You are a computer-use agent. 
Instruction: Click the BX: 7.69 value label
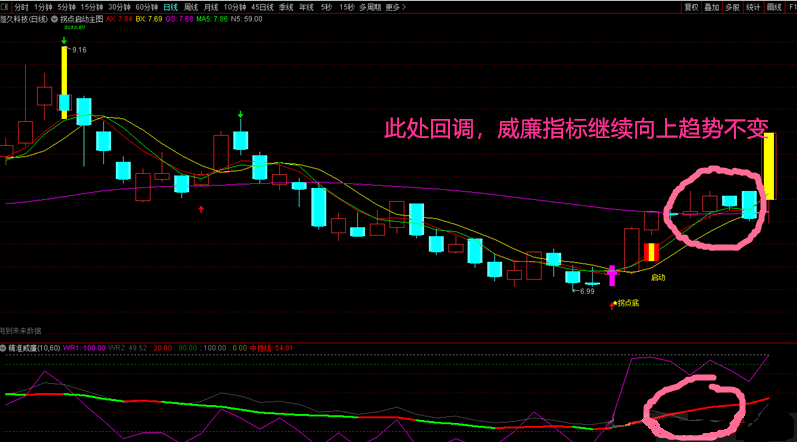click(x=149, y=19)
